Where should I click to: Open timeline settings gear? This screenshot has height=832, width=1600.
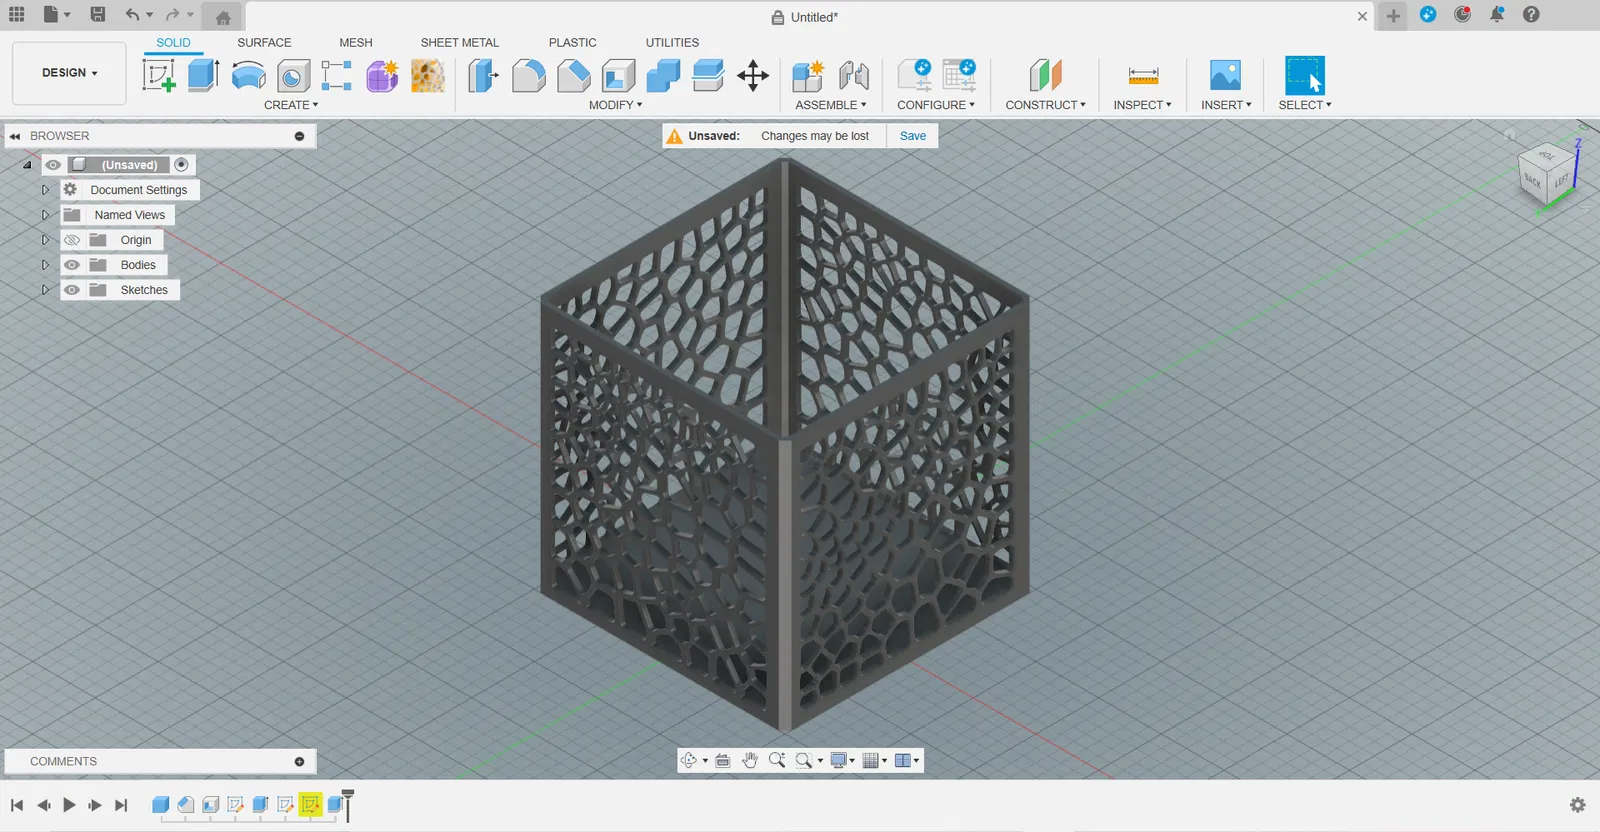1578,805
